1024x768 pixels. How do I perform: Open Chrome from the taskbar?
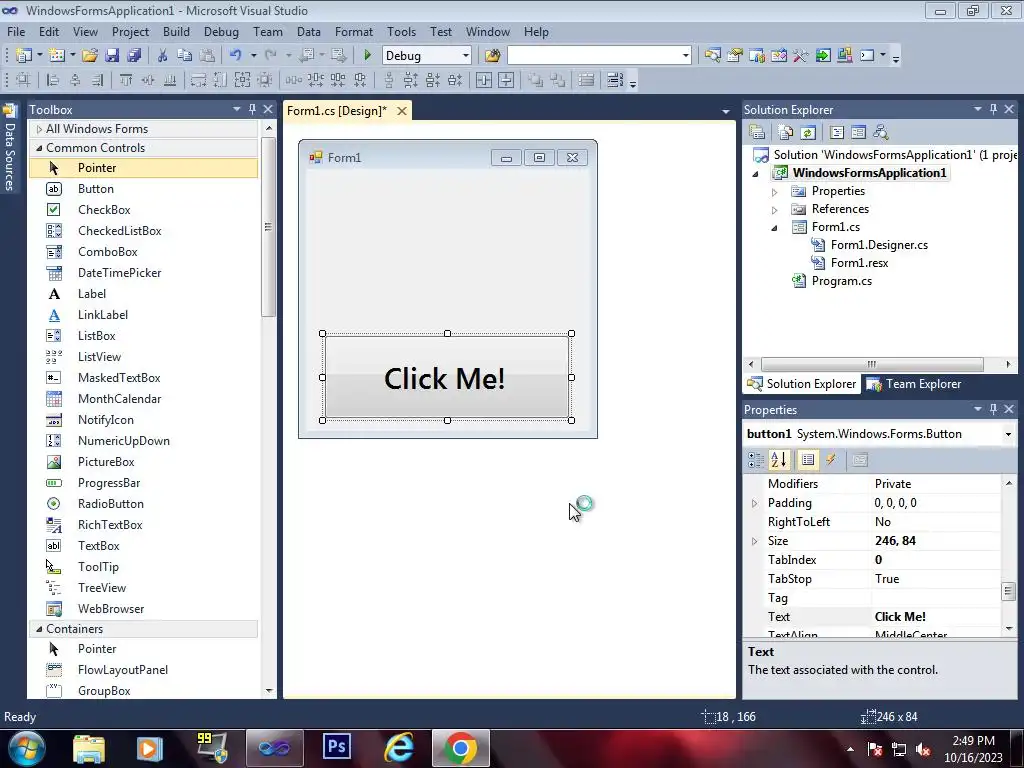[460, 747]
